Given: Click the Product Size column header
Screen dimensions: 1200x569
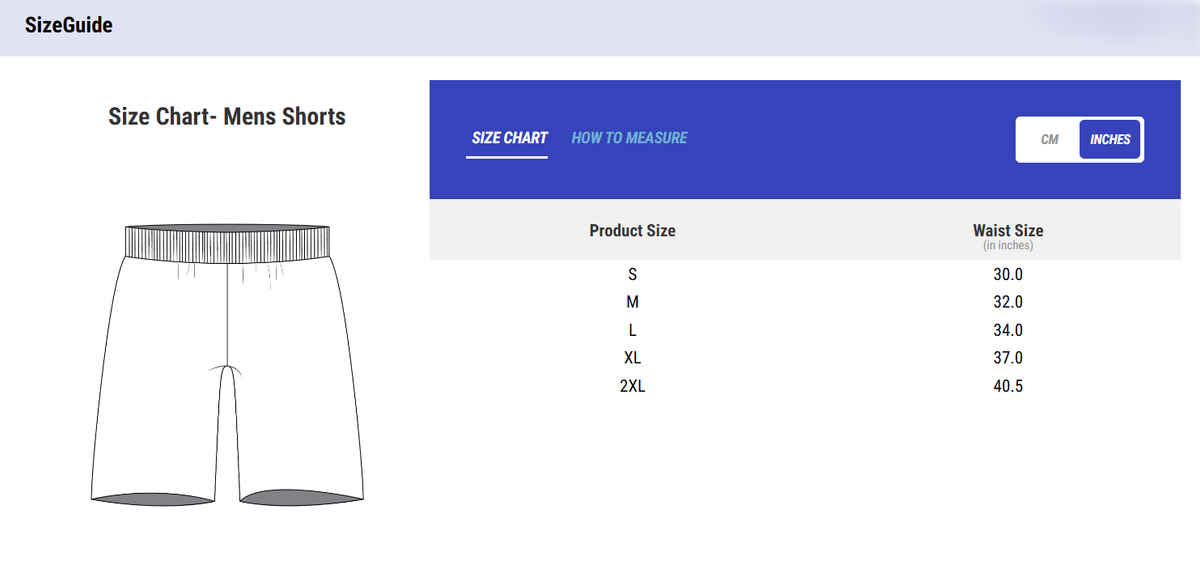Looking at the screenshot, I should tap(632, 230).
